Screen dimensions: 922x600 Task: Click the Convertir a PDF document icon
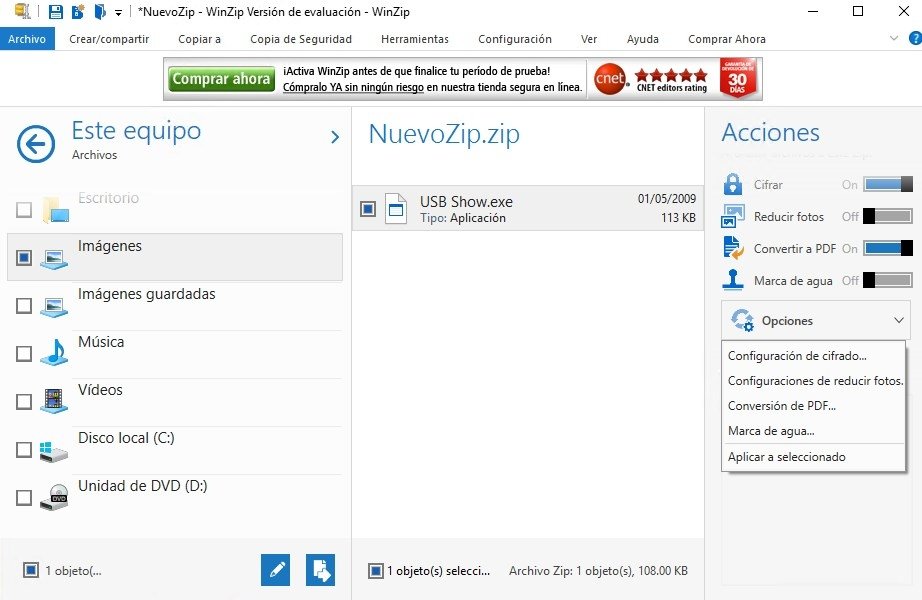pos(733,248)
